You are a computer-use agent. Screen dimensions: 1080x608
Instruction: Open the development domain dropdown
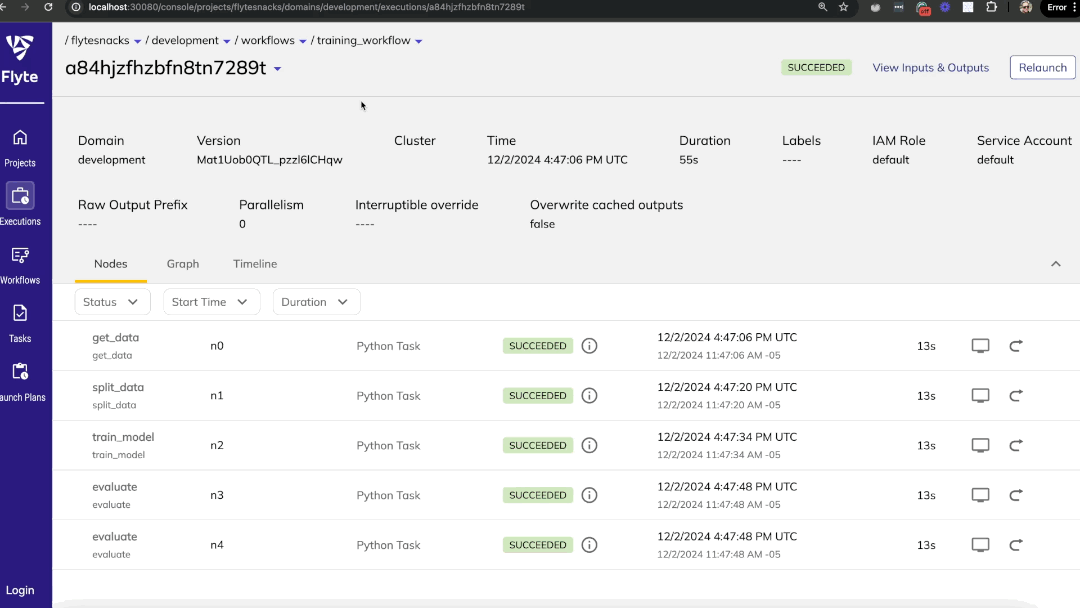coord(227,41)
